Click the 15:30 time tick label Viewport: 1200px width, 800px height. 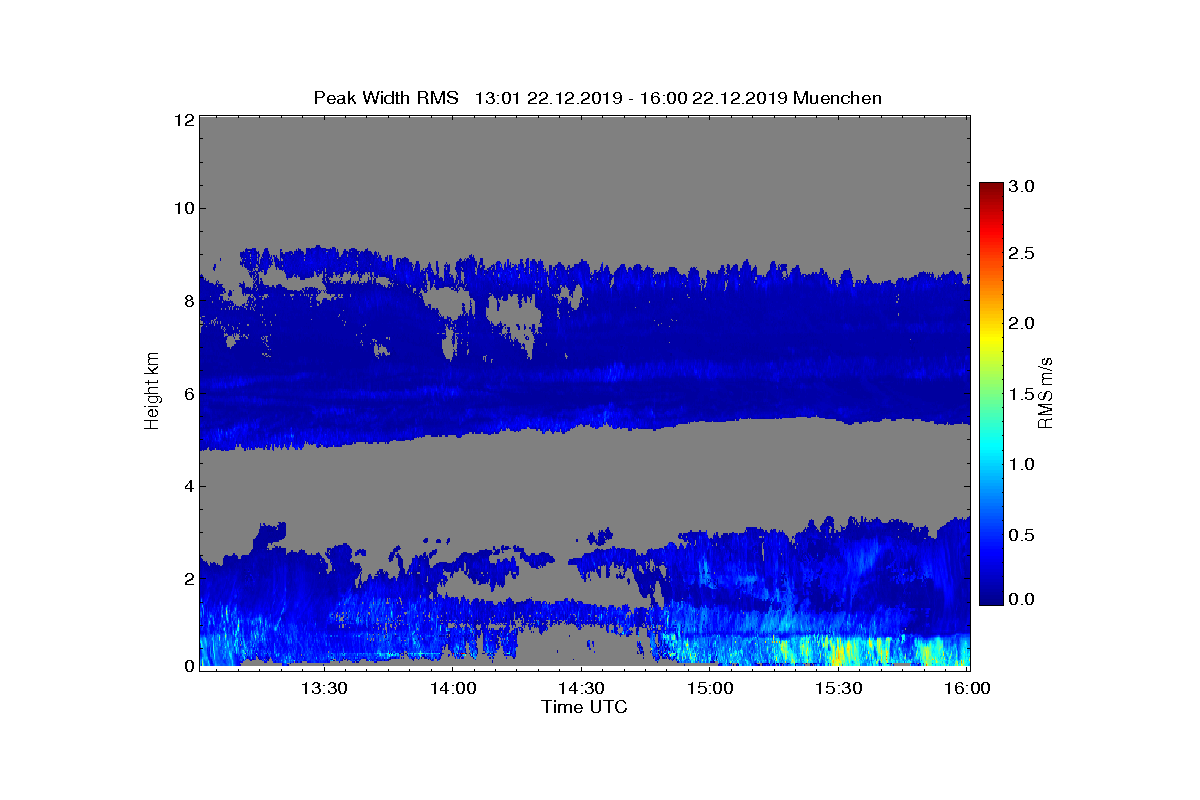(839, 688)
